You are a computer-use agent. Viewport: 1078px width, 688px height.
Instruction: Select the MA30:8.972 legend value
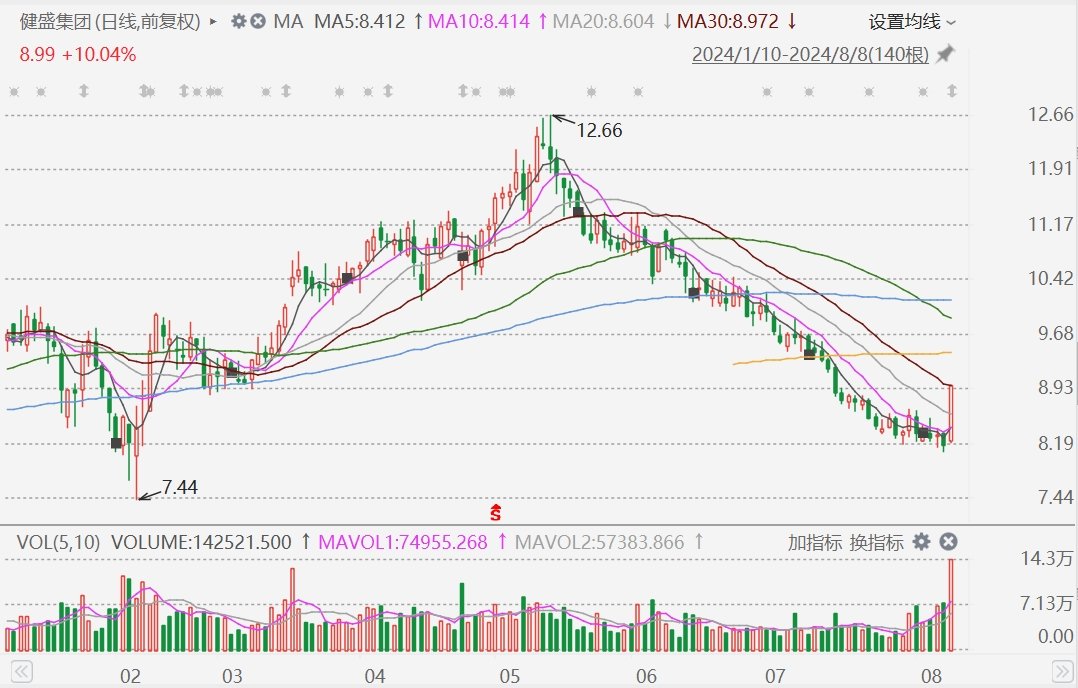click(x=728, y=22)
